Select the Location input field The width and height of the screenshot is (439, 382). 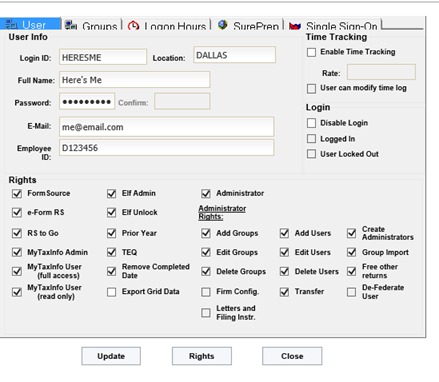[x=235, y=55]
